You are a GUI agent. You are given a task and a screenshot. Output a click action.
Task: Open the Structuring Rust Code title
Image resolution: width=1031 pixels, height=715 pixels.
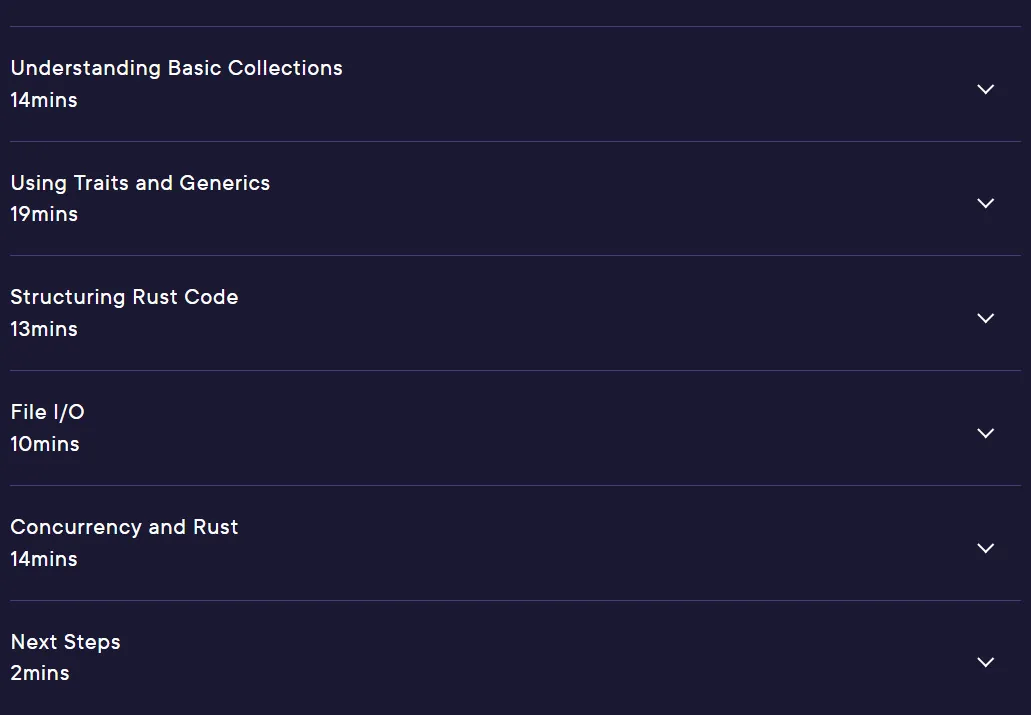click(x=124, y=297)
